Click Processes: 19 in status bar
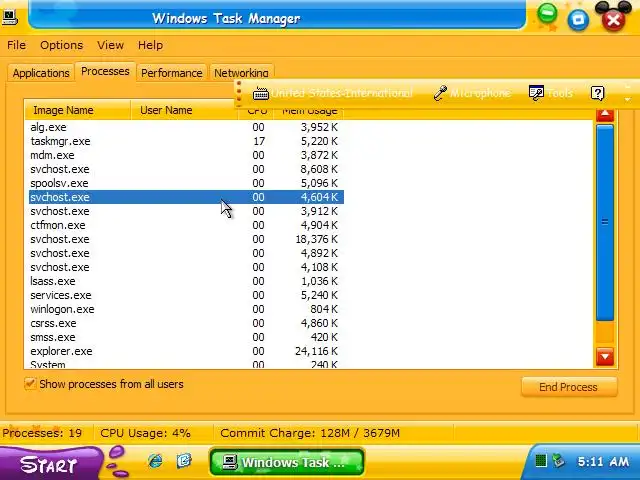Viewport: 640px width, 480px height. 42,433
